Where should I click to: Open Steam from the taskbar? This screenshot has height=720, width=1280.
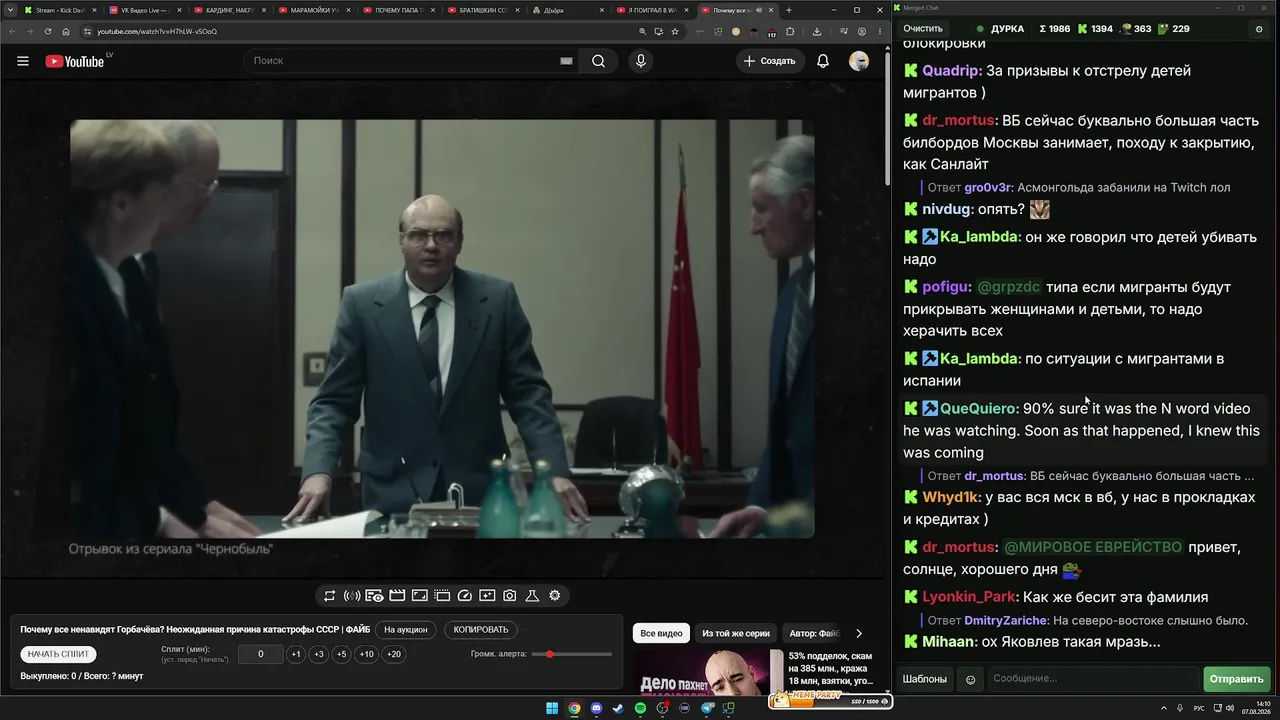click(x=618, y=709)
